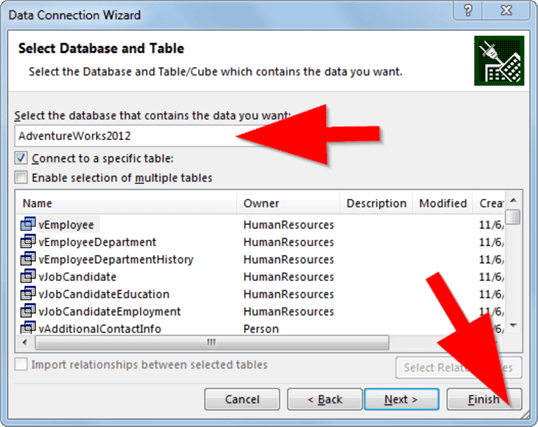The image size is (538, 427).
Task: Click the help question mark button
Action: coord(468,10)
